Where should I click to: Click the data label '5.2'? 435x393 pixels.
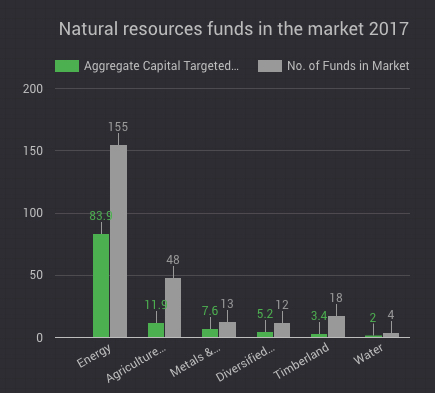[x=265, y=314]
